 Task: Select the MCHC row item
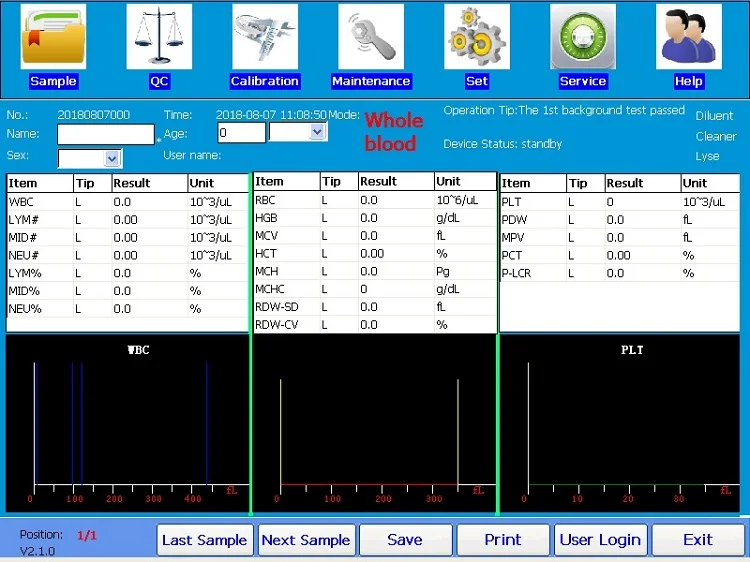coord(375,289)
